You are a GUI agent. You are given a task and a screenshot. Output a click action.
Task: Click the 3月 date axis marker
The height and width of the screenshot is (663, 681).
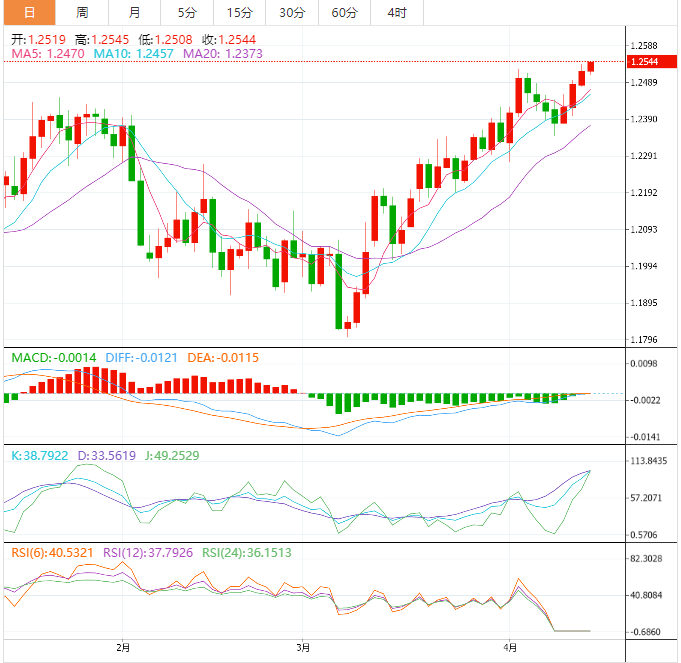[303, 648]
